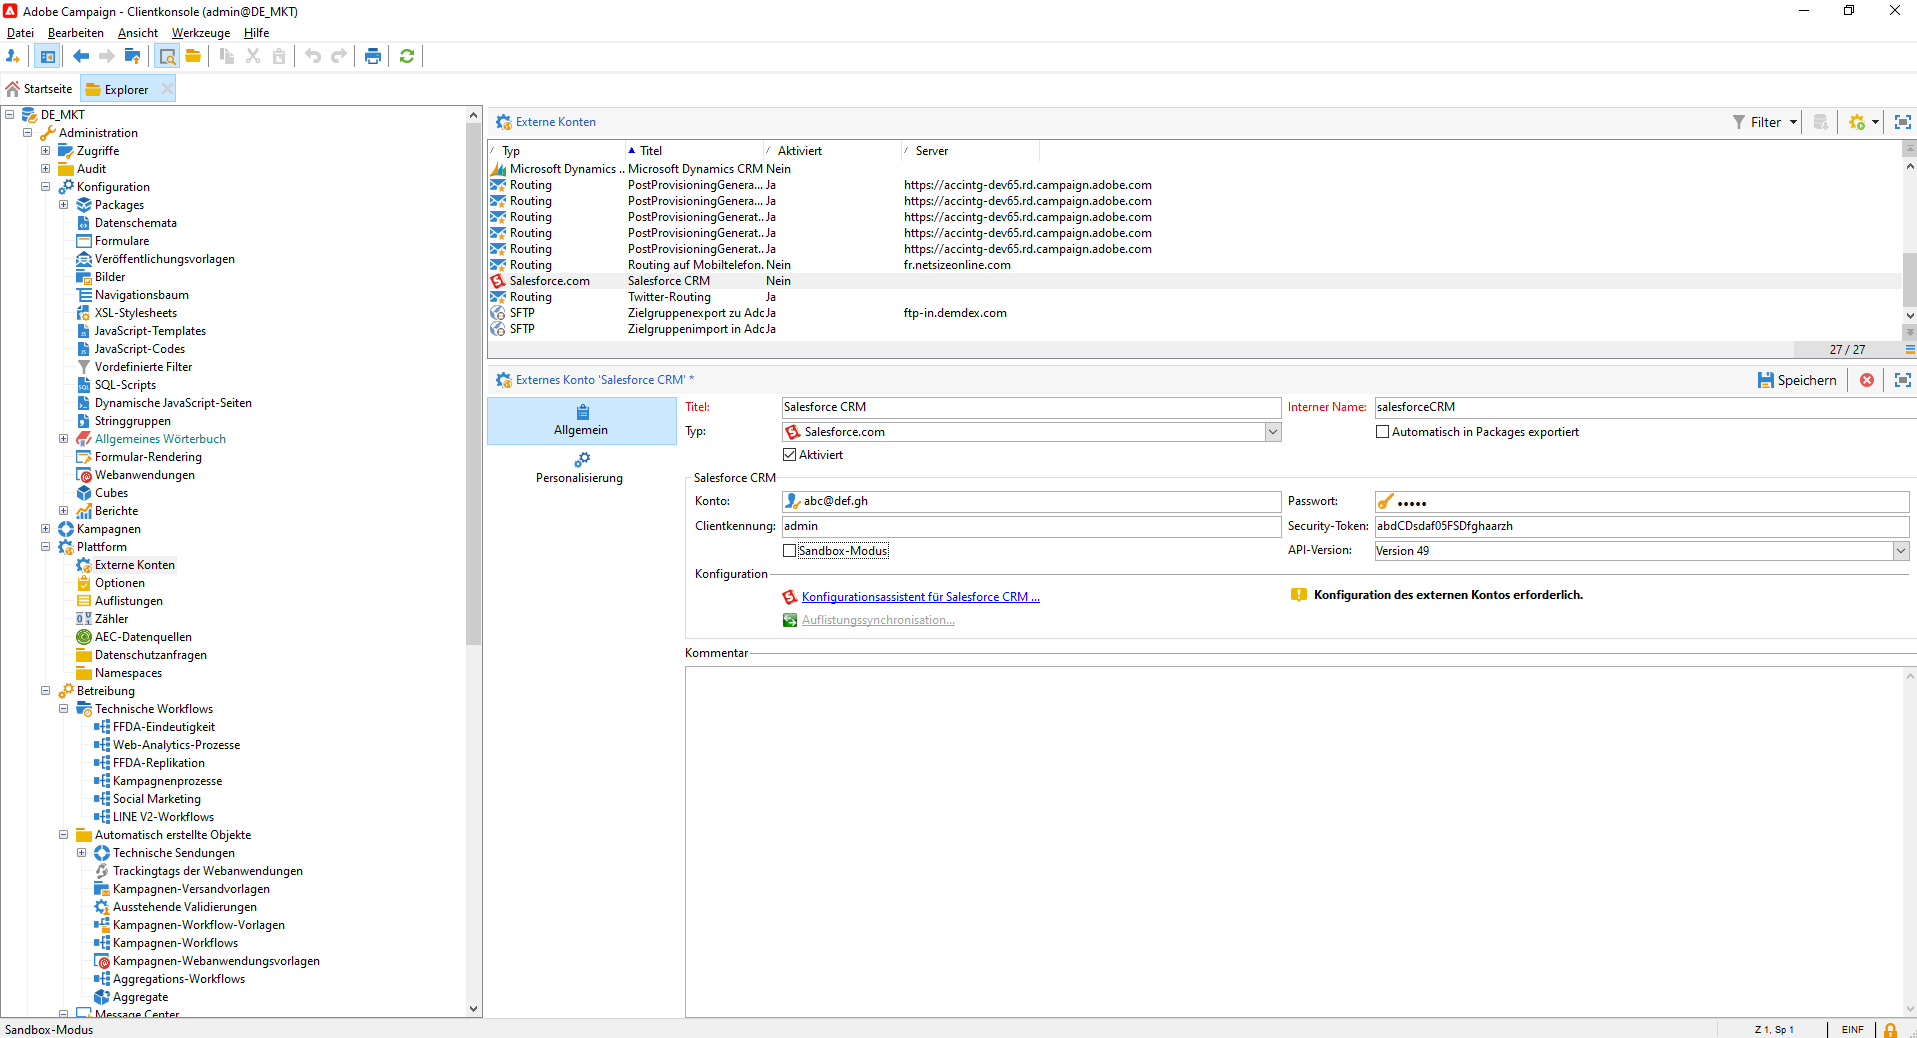
Task: Click the user connection icon in toolbar
Action: tap(13, 56)
